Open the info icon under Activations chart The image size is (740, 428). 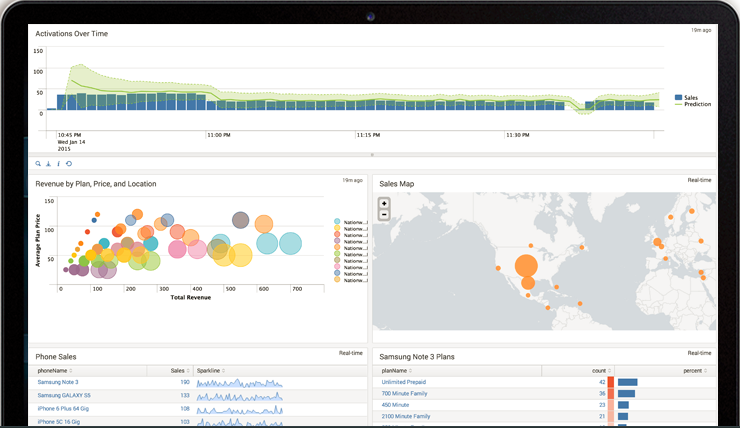58,163
